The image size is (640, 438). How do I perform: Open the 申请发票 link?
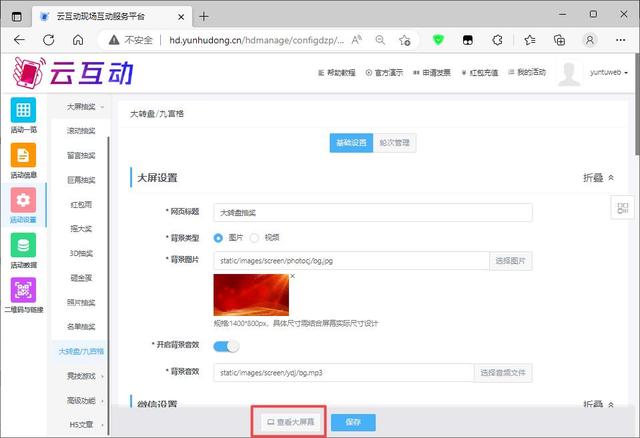click(432, 73)
